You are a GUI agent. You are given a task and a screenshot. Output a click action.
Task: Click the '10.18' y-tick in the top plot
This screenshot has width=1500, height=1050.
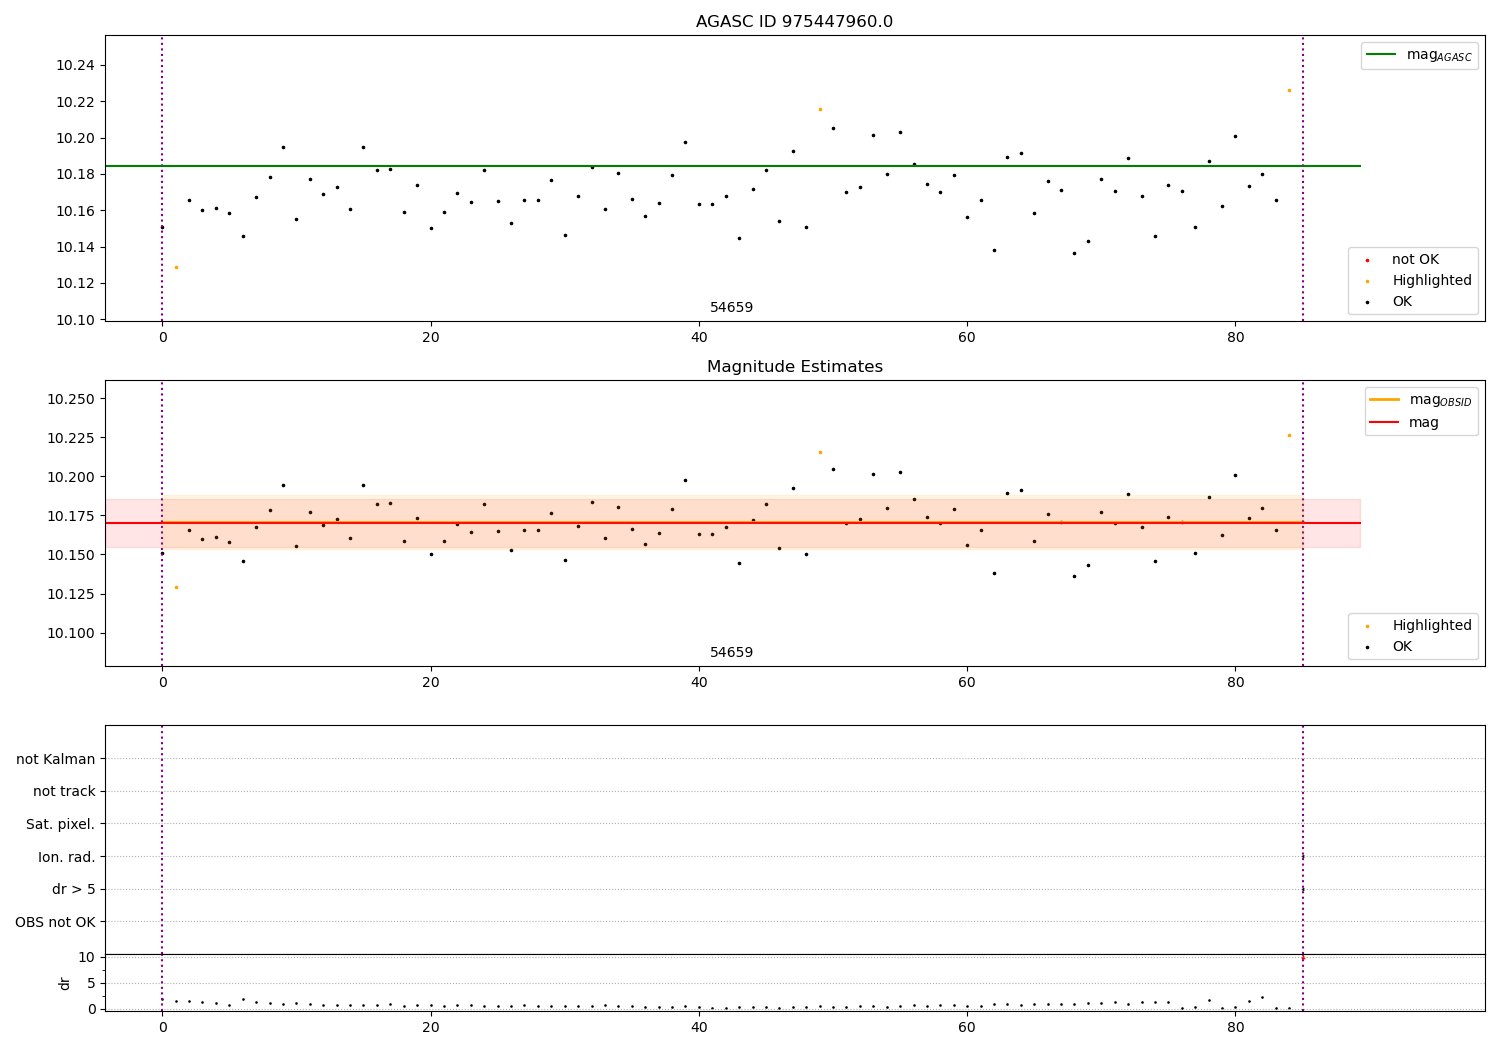coord(75,175)
